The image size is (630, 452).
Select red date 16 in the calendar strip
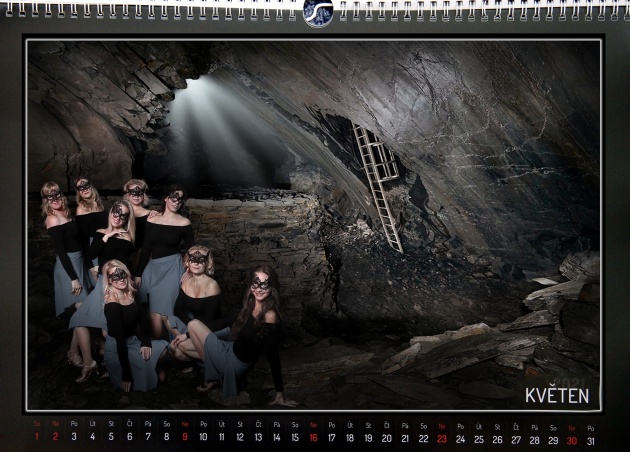click(x=313, y=438)
